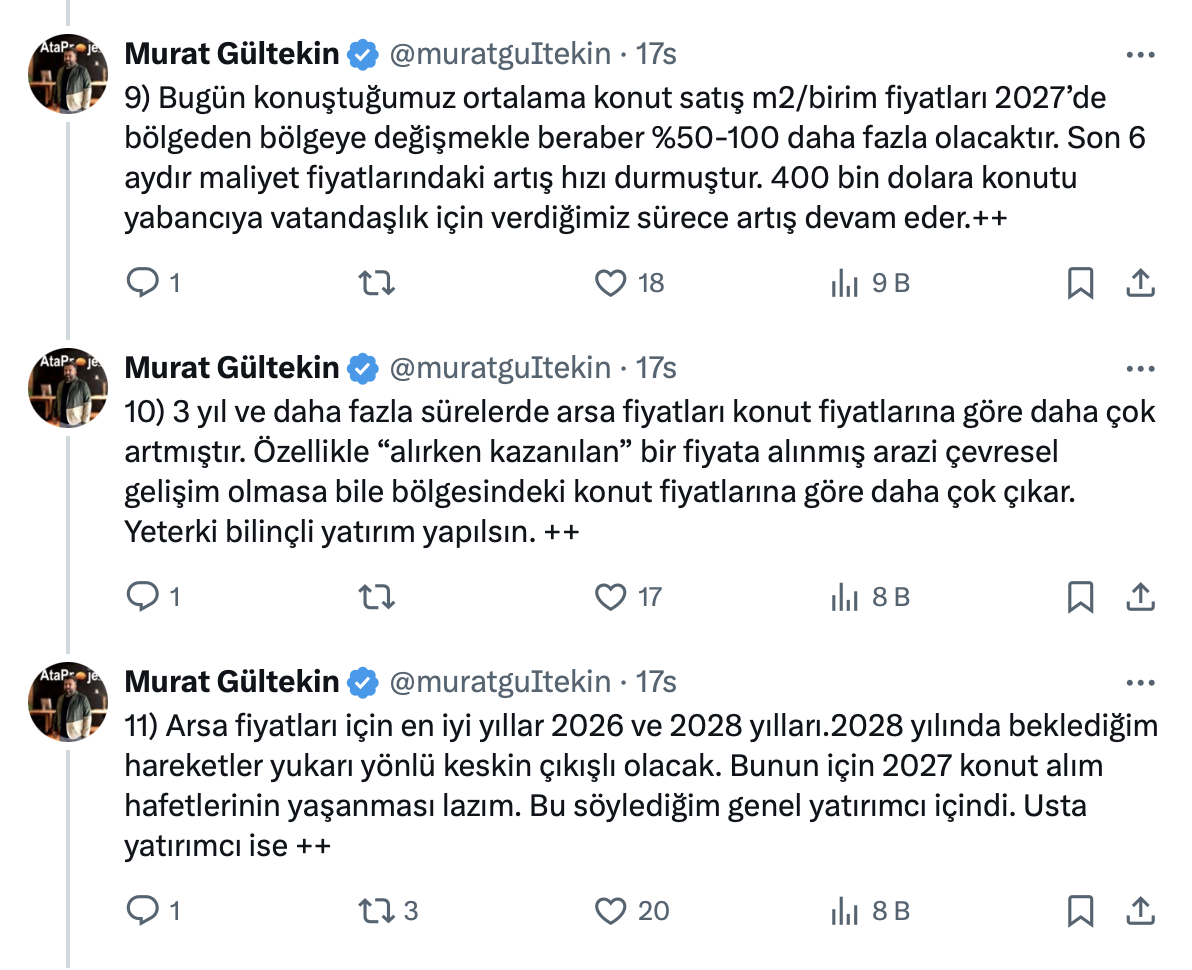Open more options for tweet 10
The width and height of the screenshot is (1192, 970).
[x=1140, y=369]
